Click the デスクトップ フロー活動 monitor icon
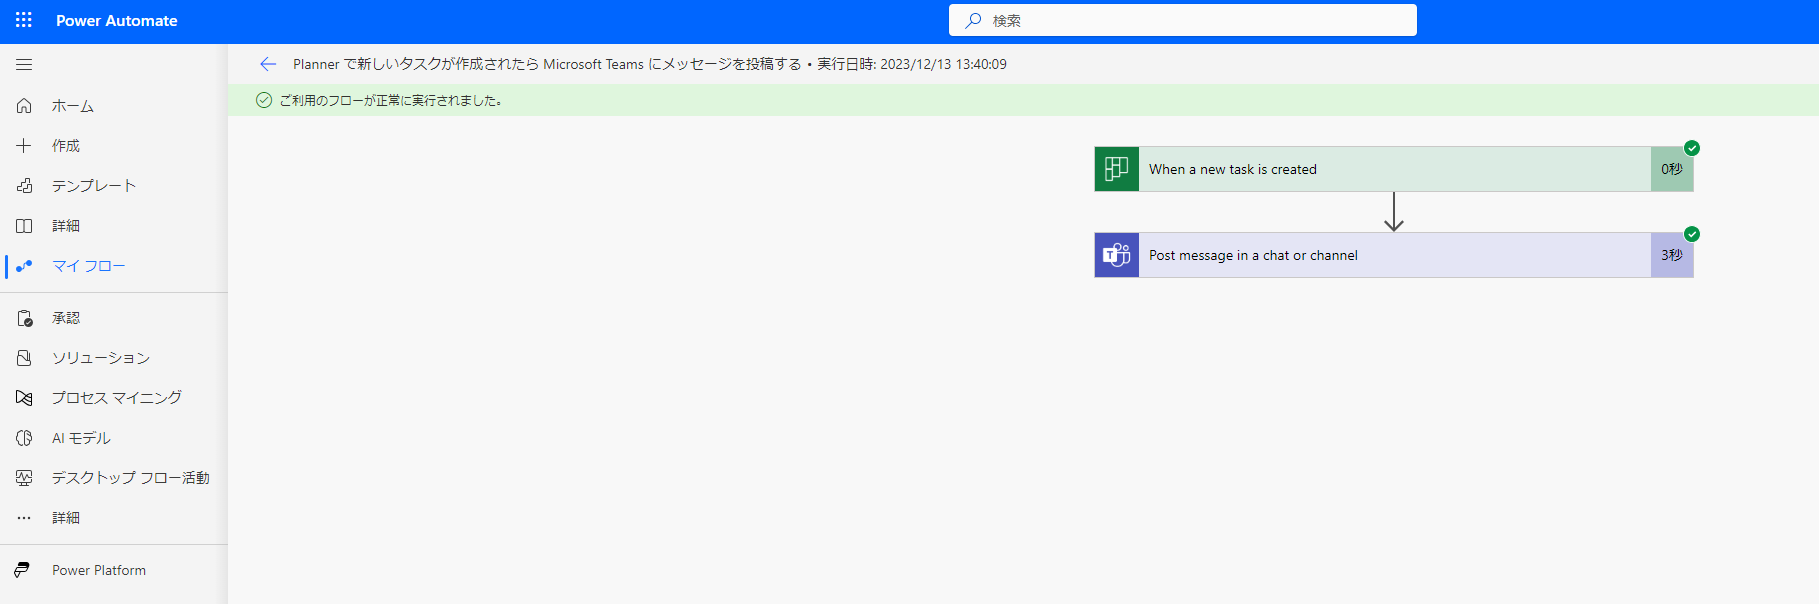 [24, 478]
